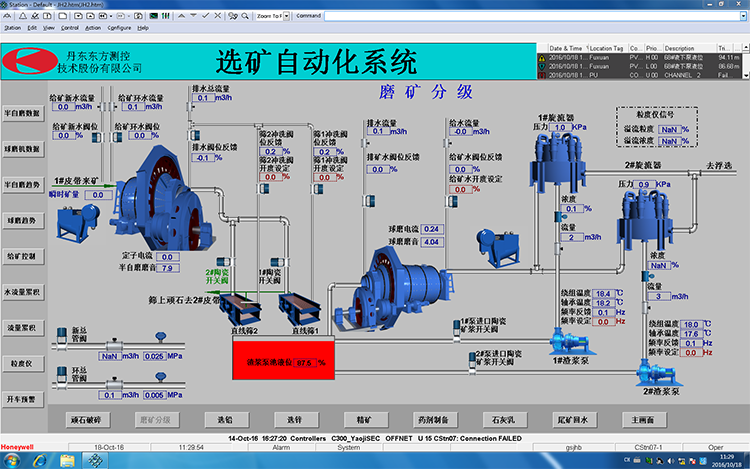Image resolution: width=750 pixels, height=469 pixels.
Task: Click the 渣浆泵池液位 red level tank
Action: pos(283,360)
